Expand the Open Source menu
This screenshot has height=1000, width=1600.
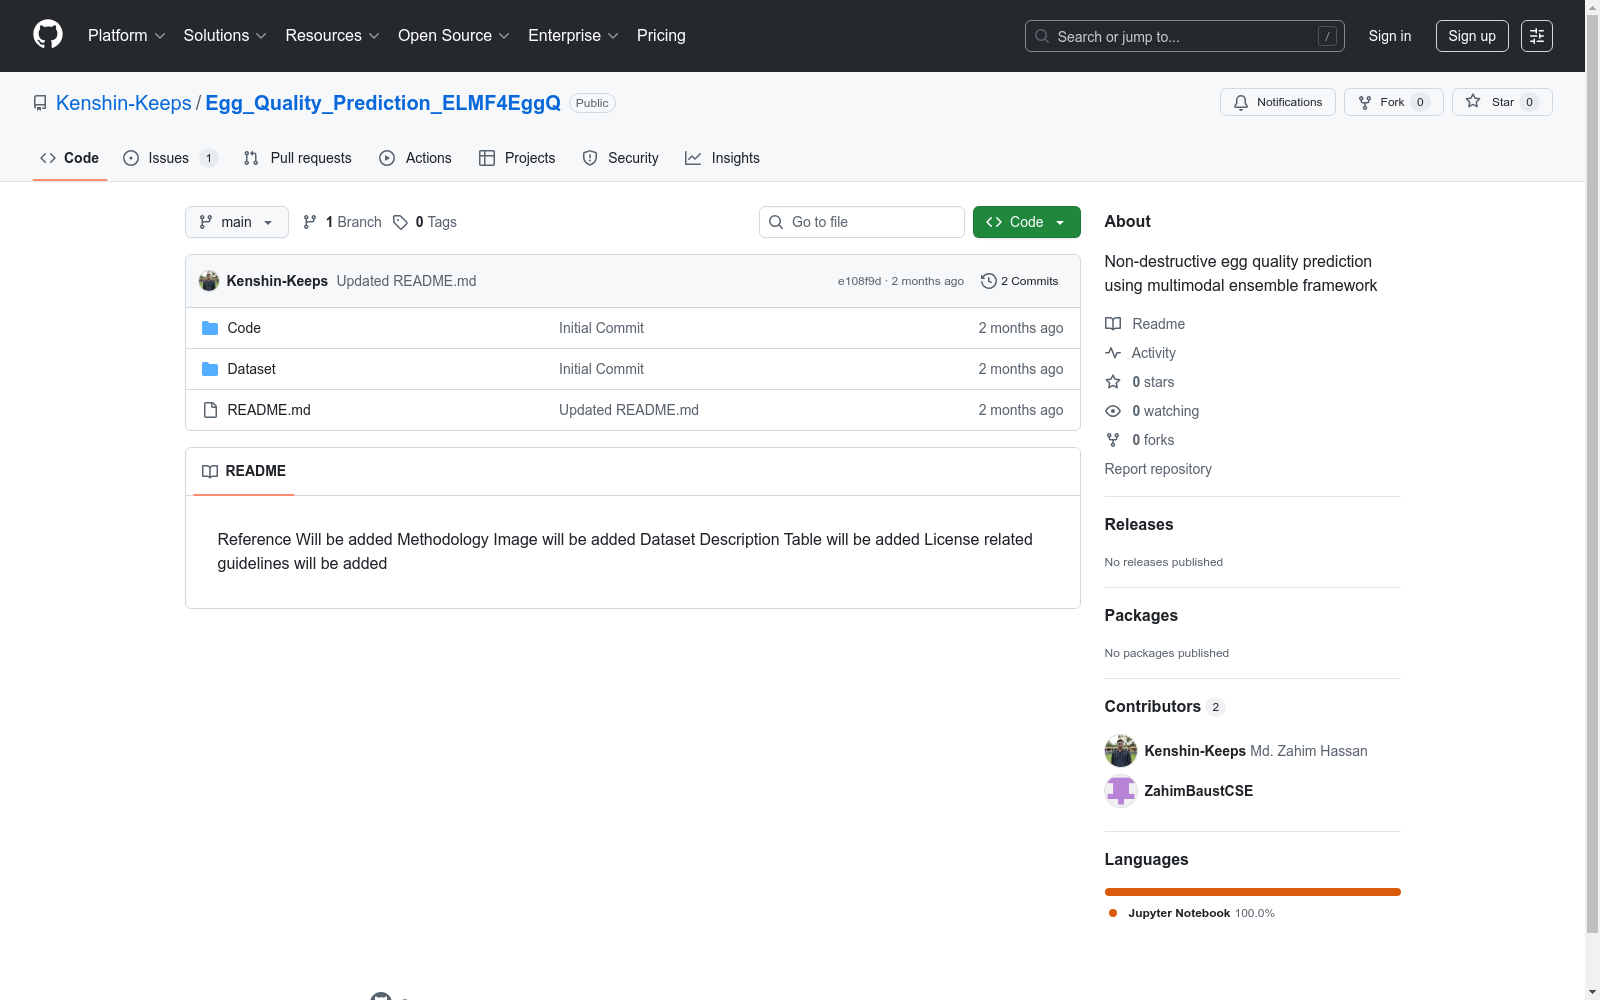[x=454, y=36]
